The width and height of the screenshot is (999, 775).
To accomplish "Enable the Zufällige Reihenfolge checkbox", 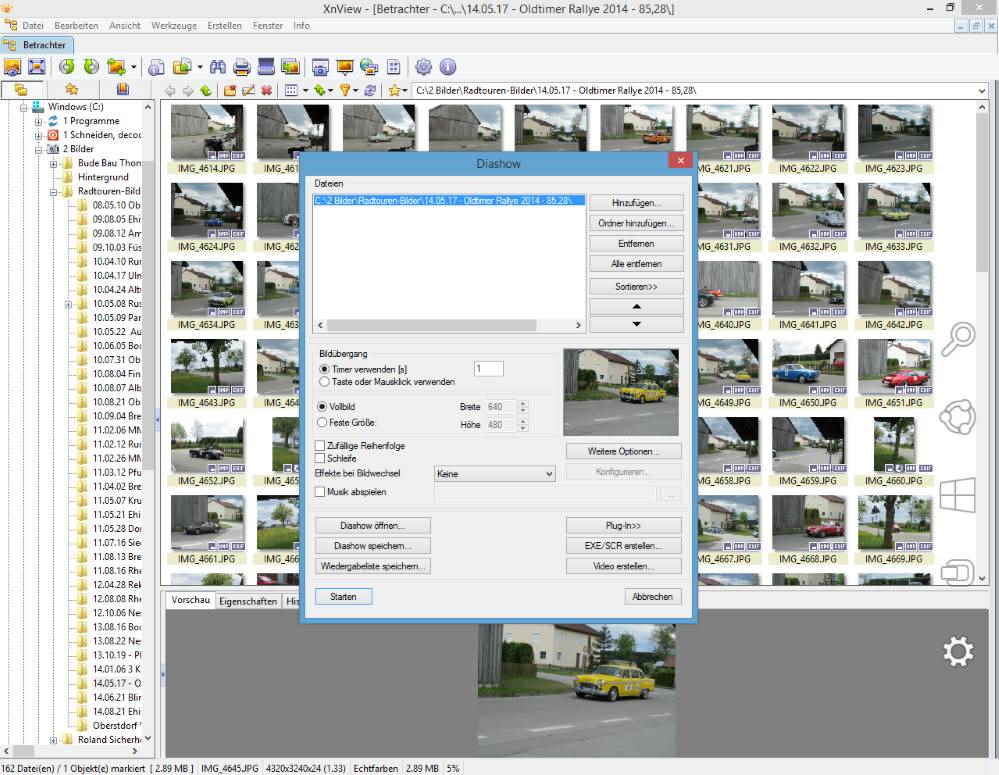I will point(320,446).
